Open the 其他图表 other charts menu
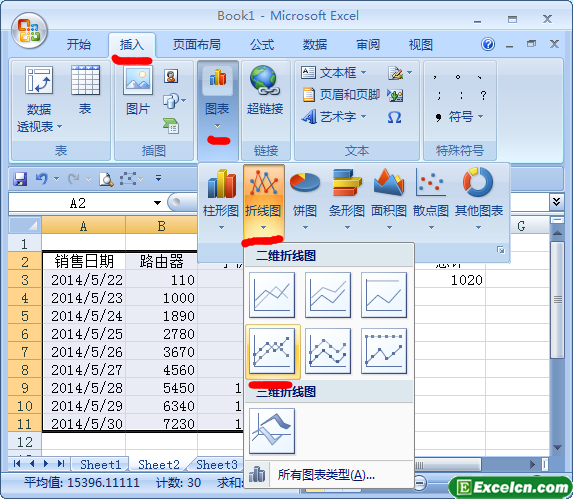Viewport: 573px width, 499px height. (x=479, y=199)
